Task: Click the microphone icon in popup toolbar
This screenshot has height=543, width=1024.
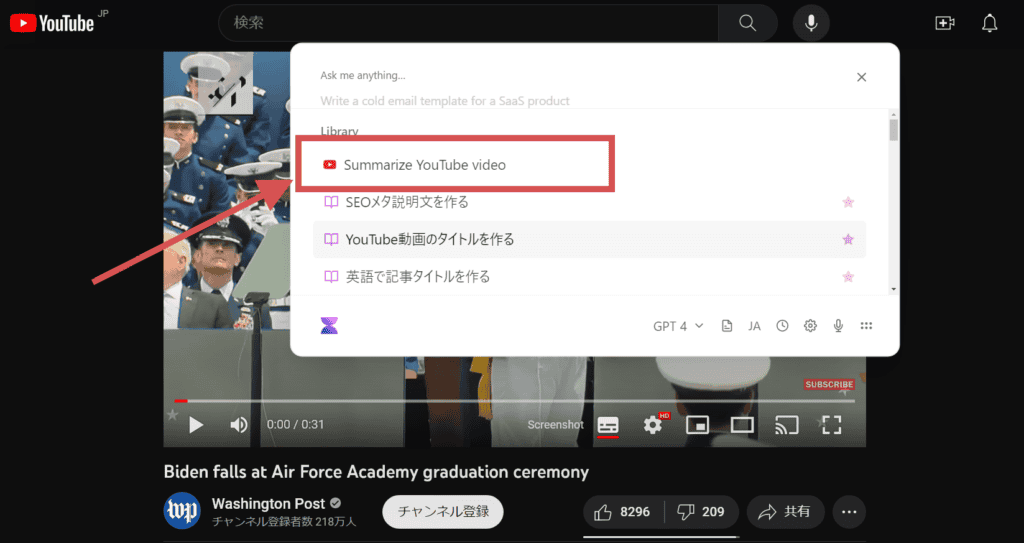Action: (839, 326)
